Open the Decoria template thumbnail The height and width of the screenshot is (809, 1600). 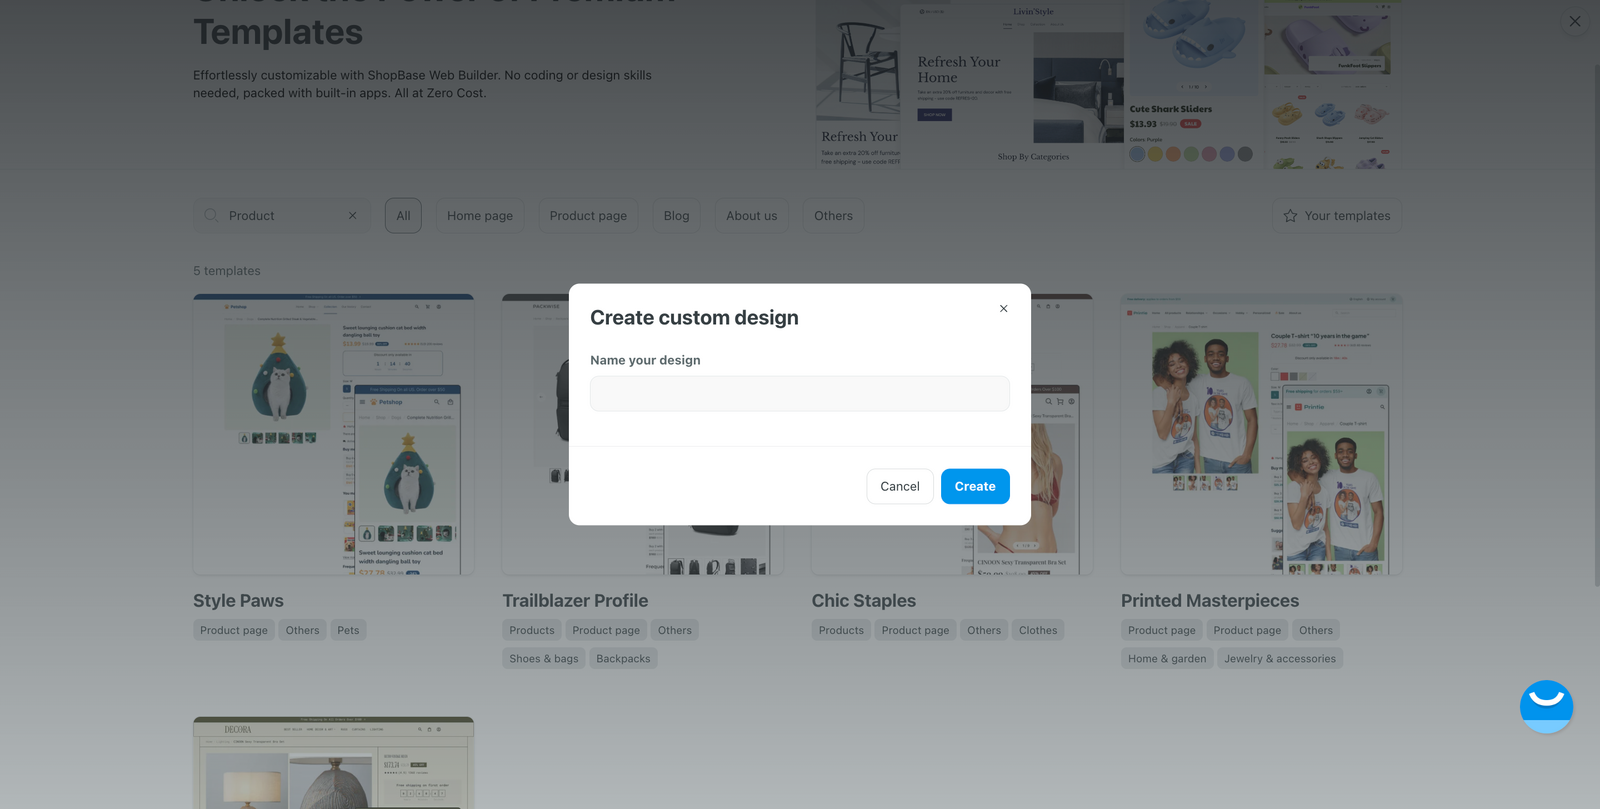(333, 763)
